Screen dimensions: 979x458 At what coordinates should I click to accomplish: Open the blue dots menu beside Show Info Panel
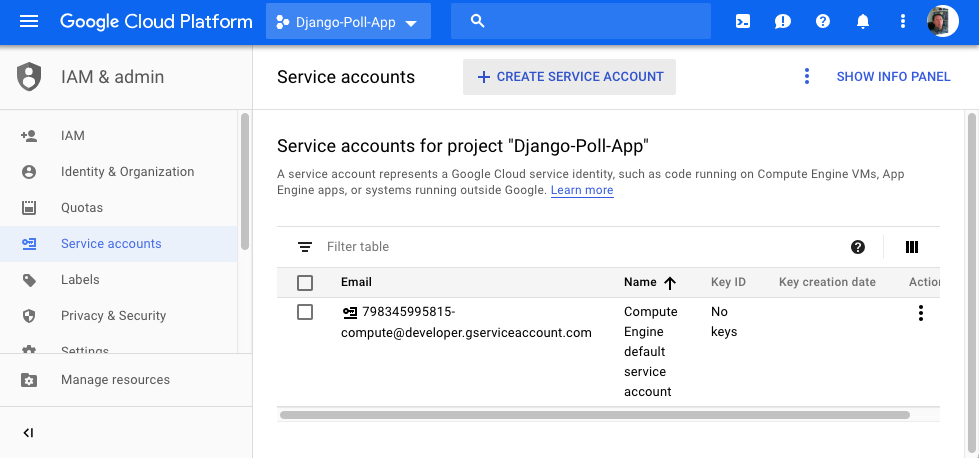[807, 77]
